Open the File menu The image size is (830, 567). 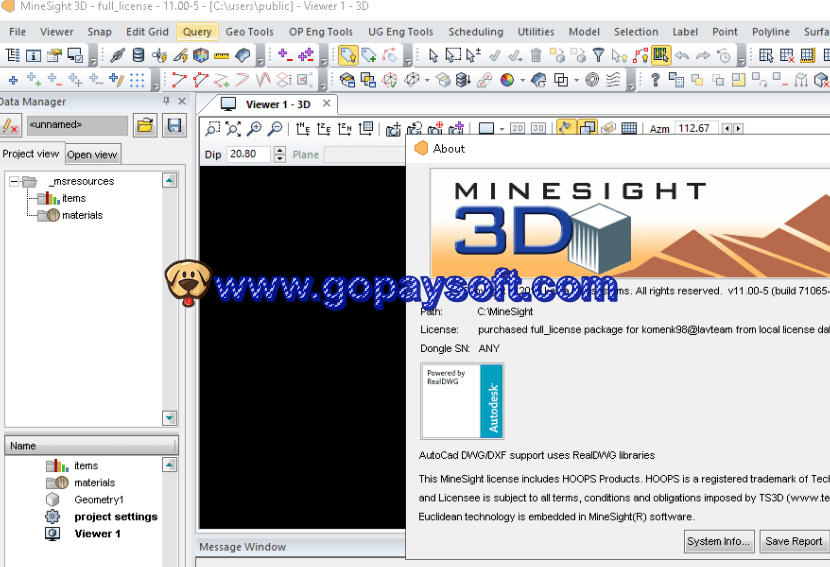(17, 32)
